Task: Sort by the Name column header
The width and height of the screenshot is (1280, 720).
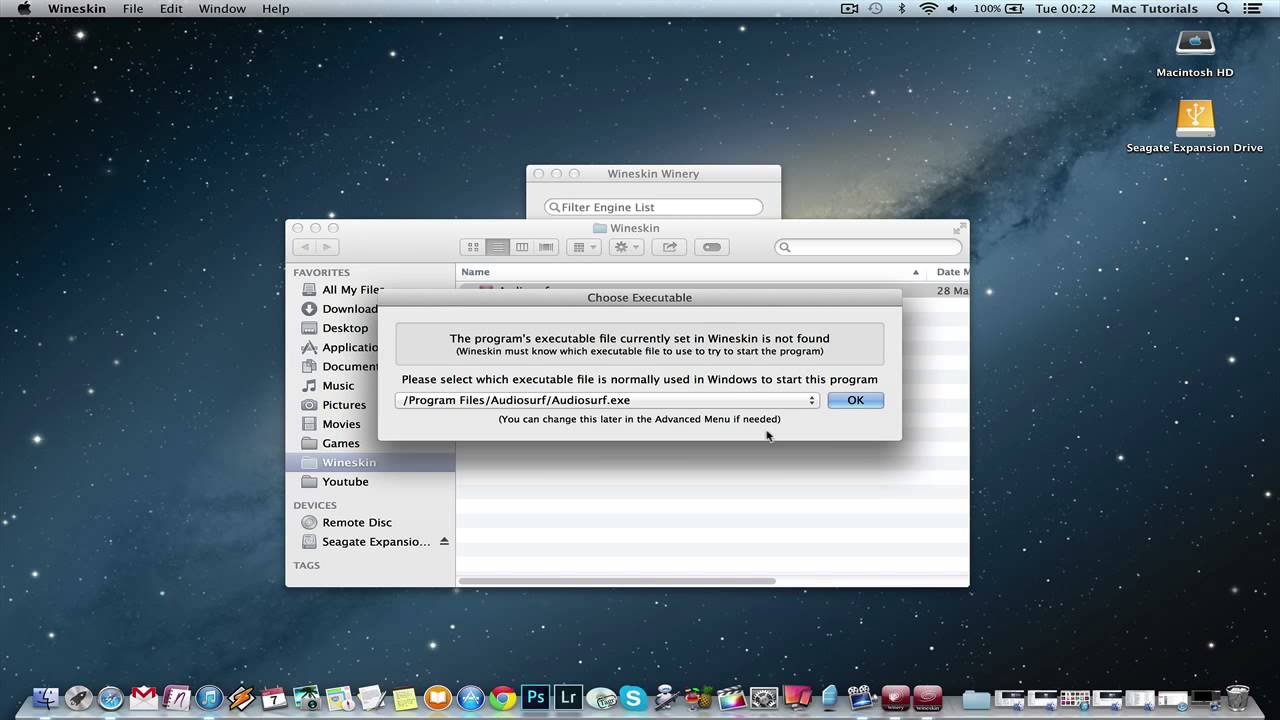Action: 690,272
